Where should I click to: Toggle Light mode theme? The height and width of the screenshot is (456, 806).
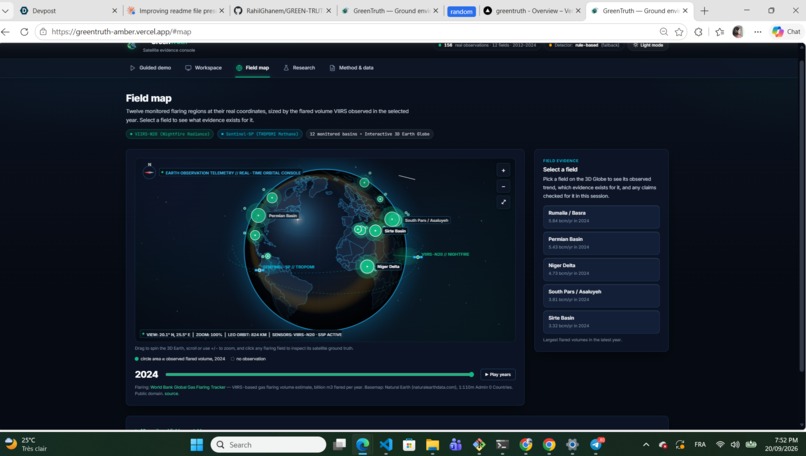(648, 45)
